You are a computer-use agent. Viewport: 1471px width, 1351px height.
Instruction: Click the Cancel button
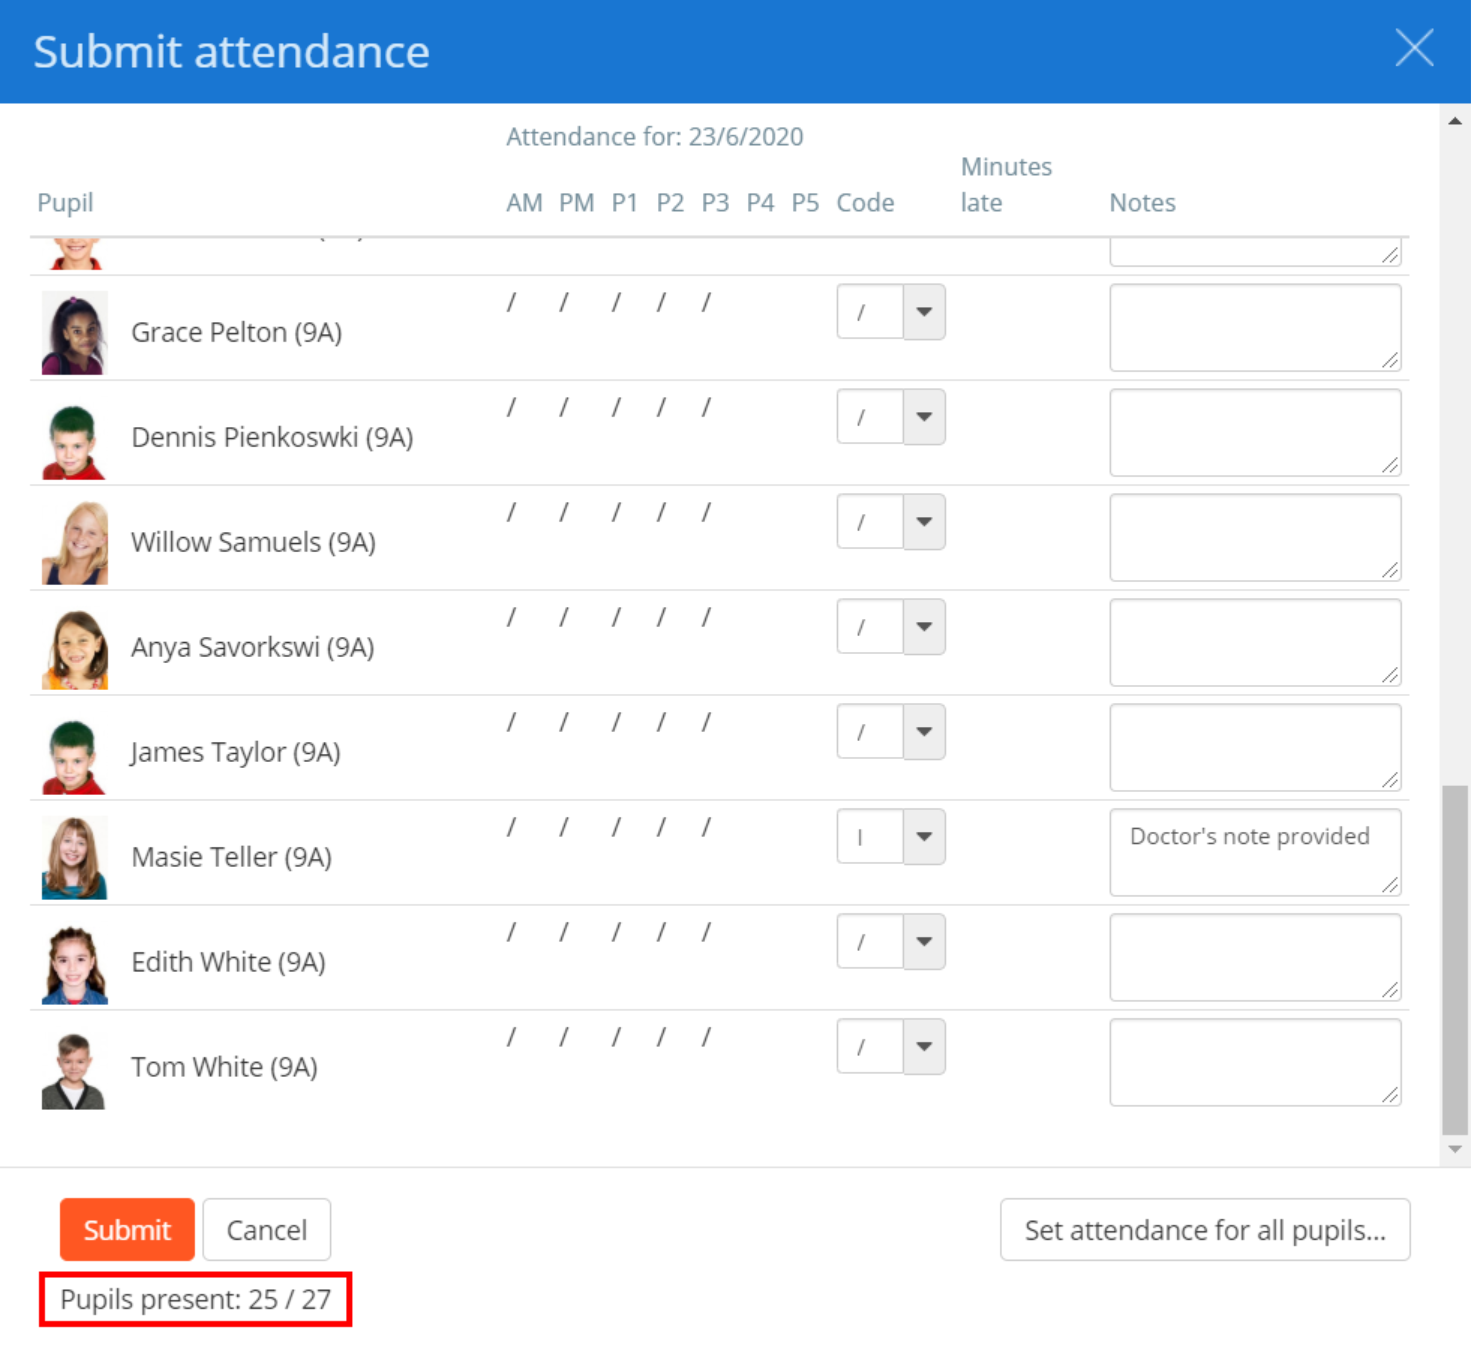266,1229
